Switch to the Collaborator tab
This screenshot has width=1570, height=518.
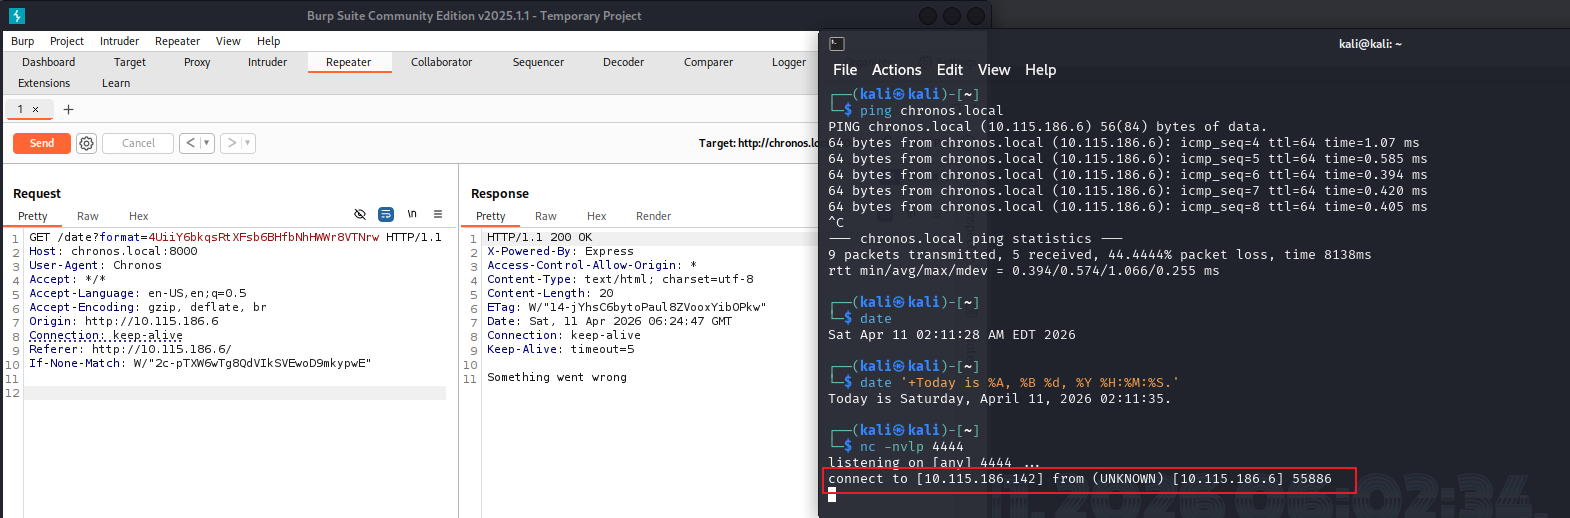coord(441,62)
